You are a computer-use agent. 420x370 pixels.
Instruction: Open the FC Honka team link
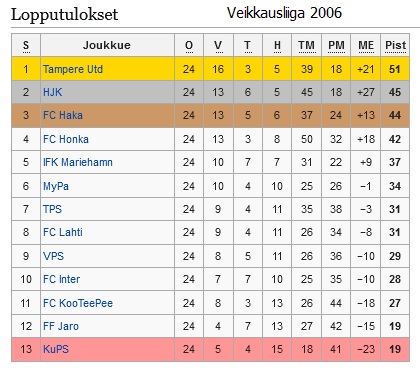click(x=66, y=139)
